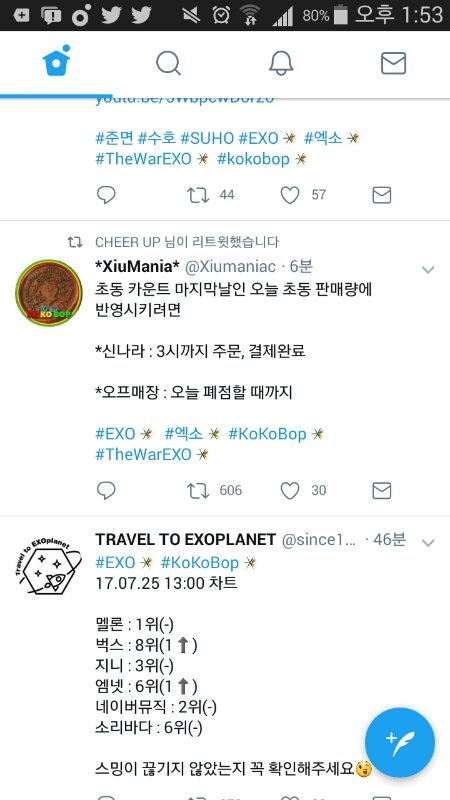Send the SUHO tweet via message icon
The width and height of the screenshot is (450, 800).
point(382,195)
